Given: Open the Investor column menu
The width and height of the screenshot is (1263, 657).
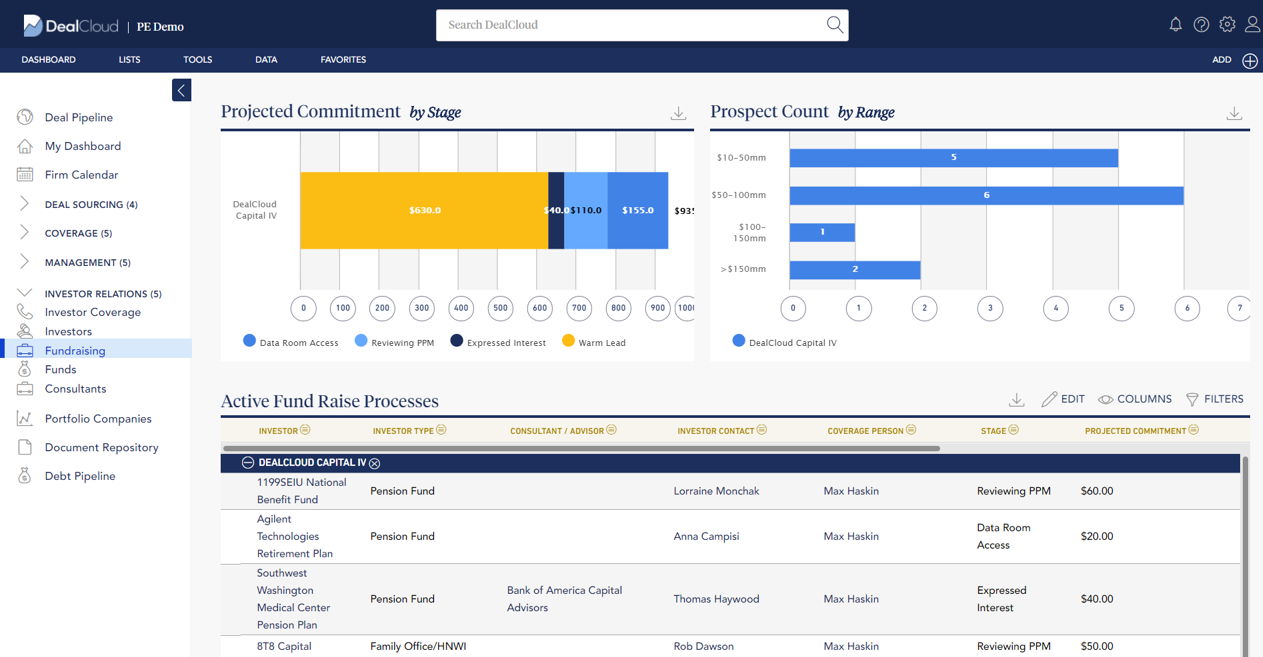Looking at the screenshot, I should (x=306, y=430).
